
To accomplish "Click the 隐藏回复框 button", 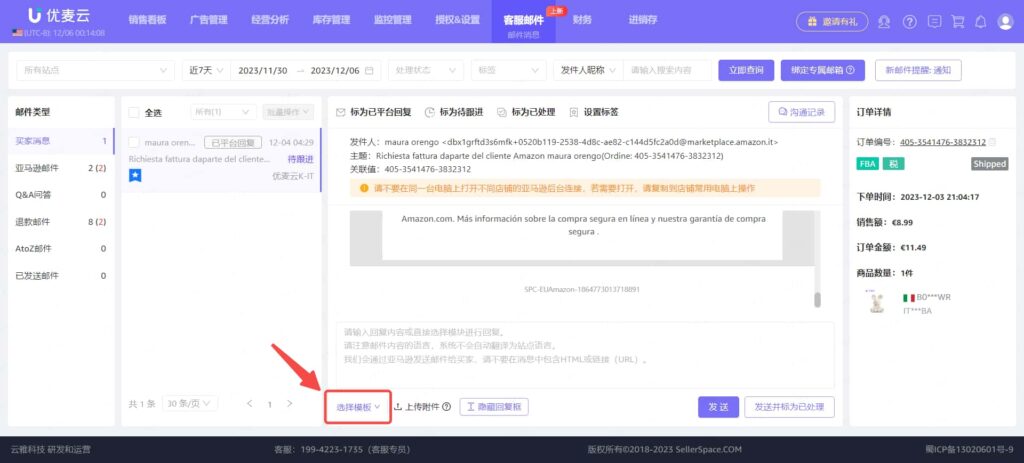I will 494,407.
